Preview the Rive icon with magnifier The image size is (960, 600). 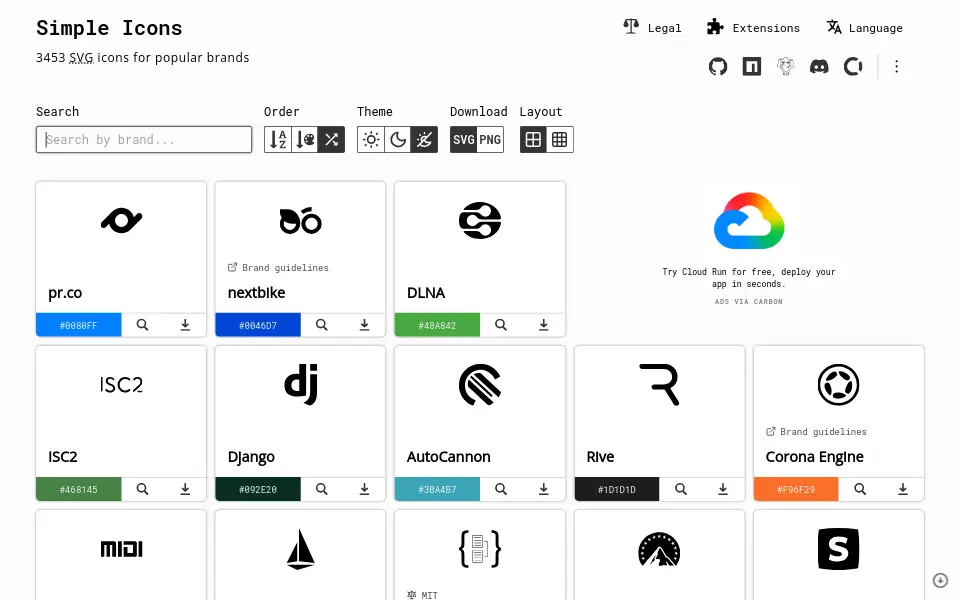pos(680,489)
